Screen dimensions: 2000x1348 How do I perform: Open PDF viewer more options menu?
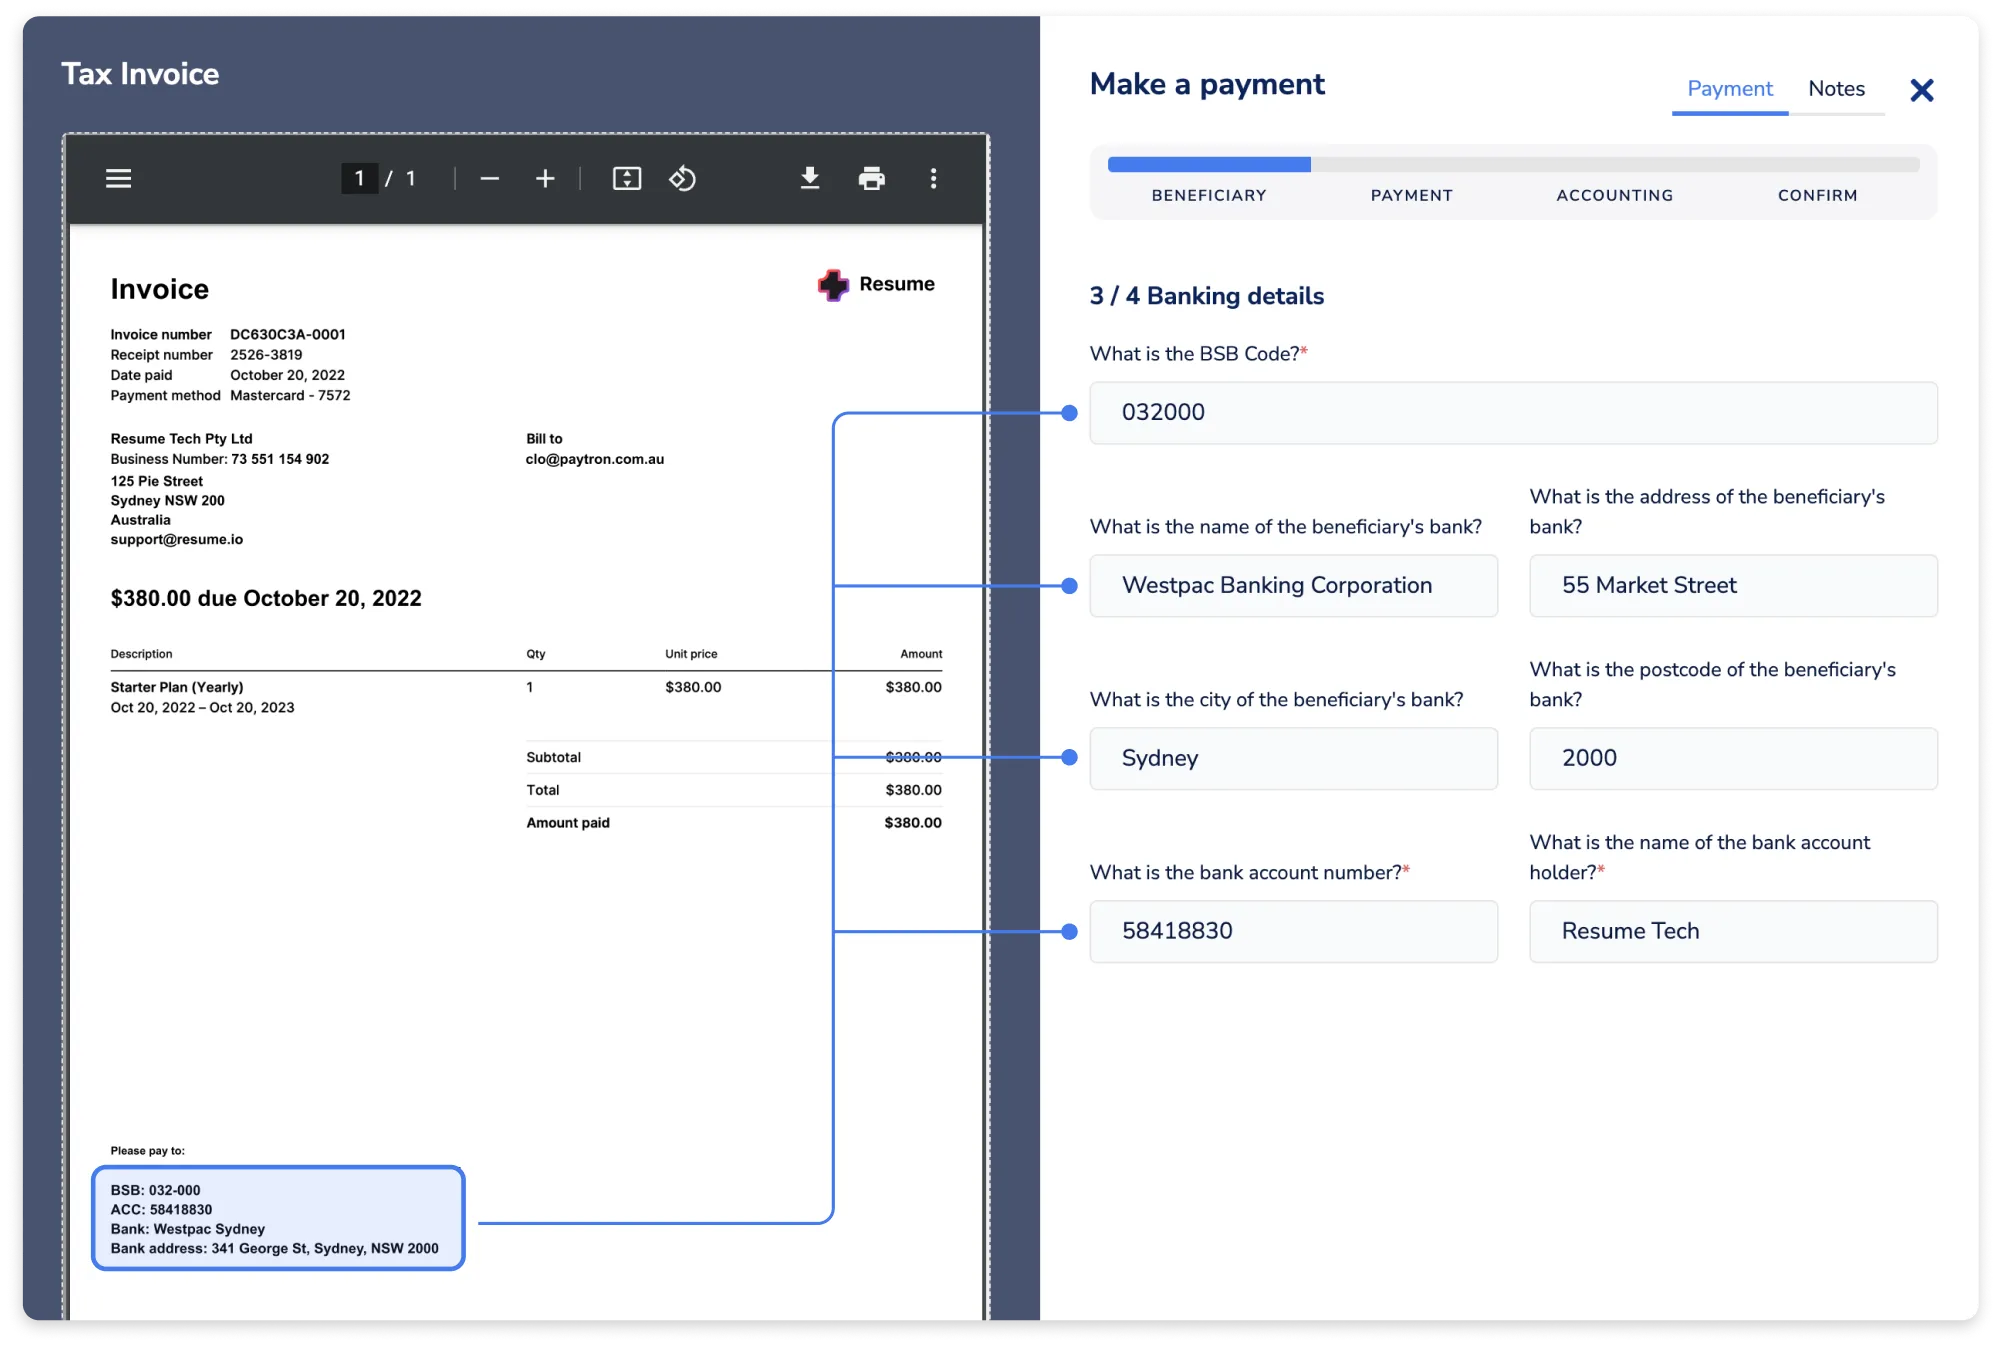[x=933, y=179]
